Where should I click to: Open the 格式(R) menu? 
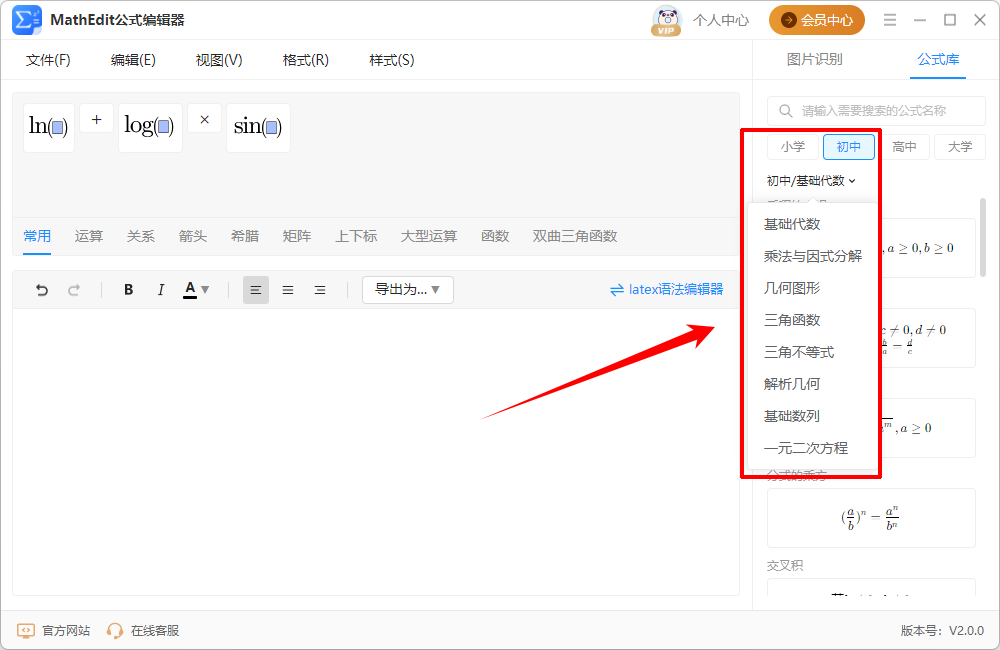click(x=305, y=60)
